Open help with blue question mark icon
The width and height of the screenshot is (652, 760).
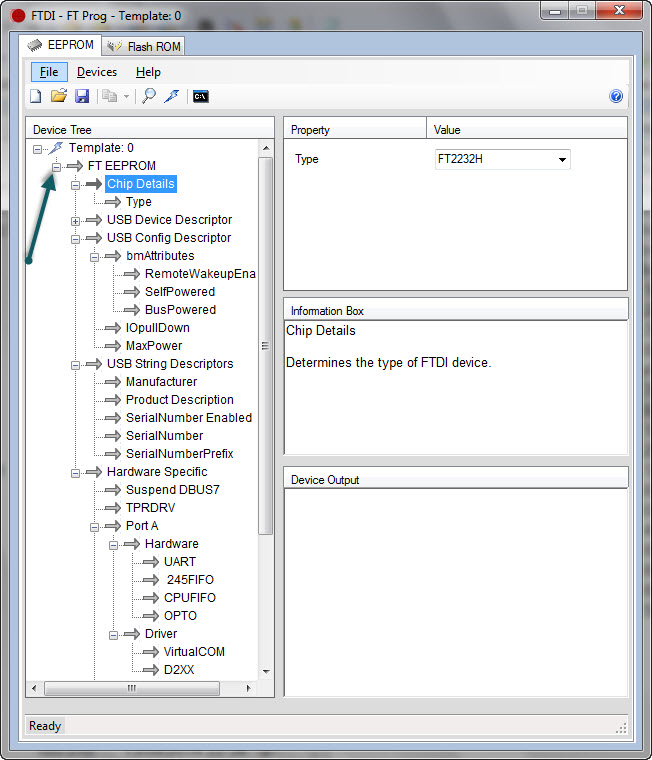tap(616, 96)
